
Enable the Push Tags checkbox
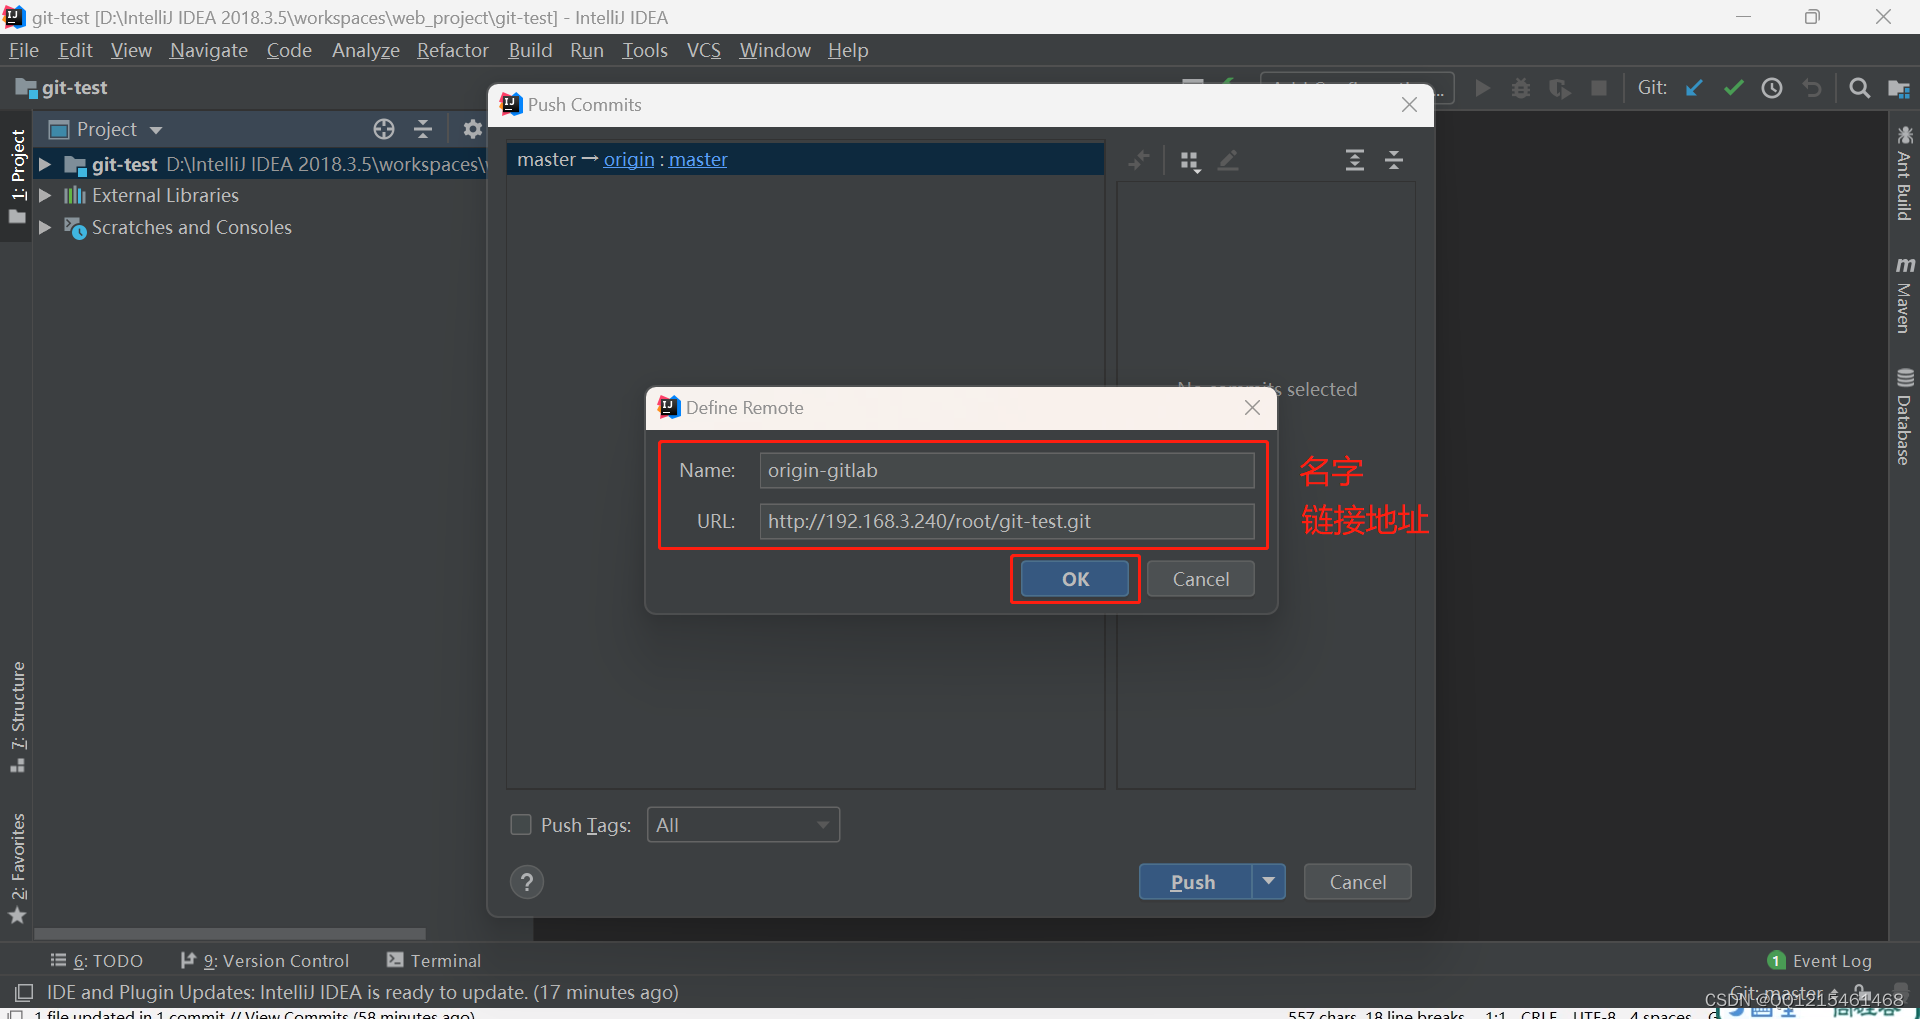click(521, 825)
